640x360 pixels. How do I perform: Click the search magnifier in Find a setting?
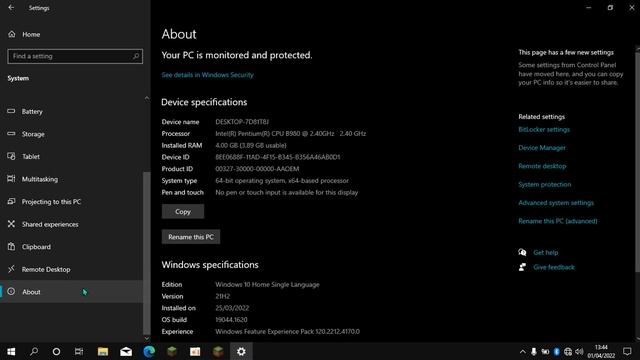point(136,56)
